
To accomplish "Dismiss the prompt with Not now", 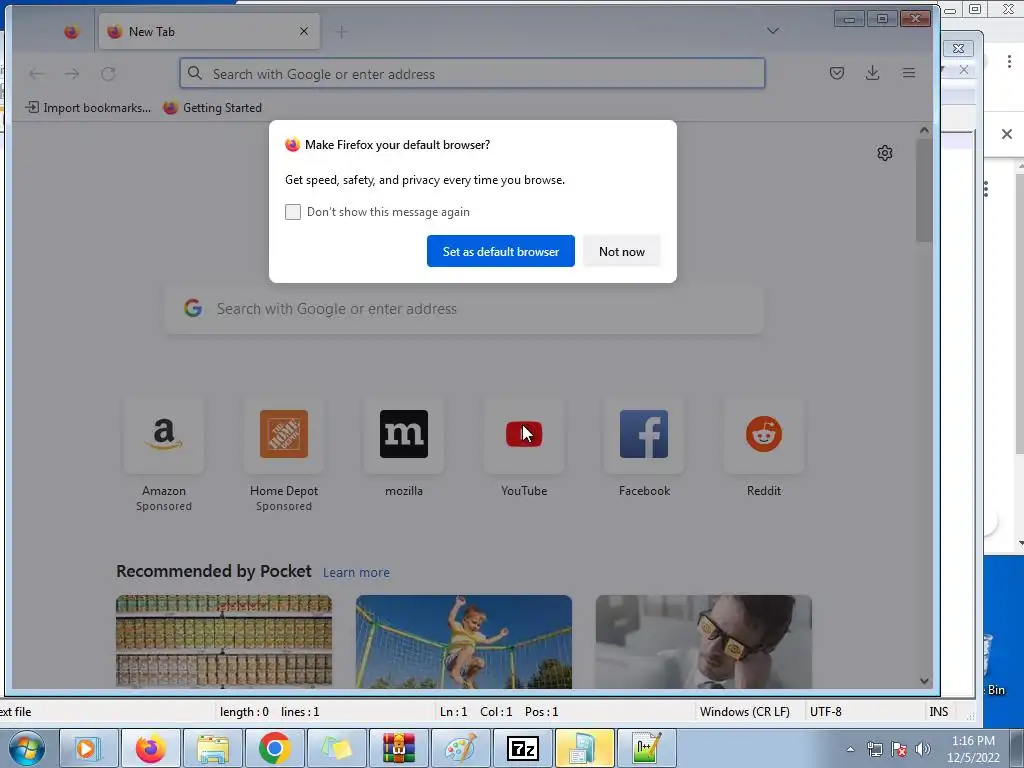I will click(622, 251).
